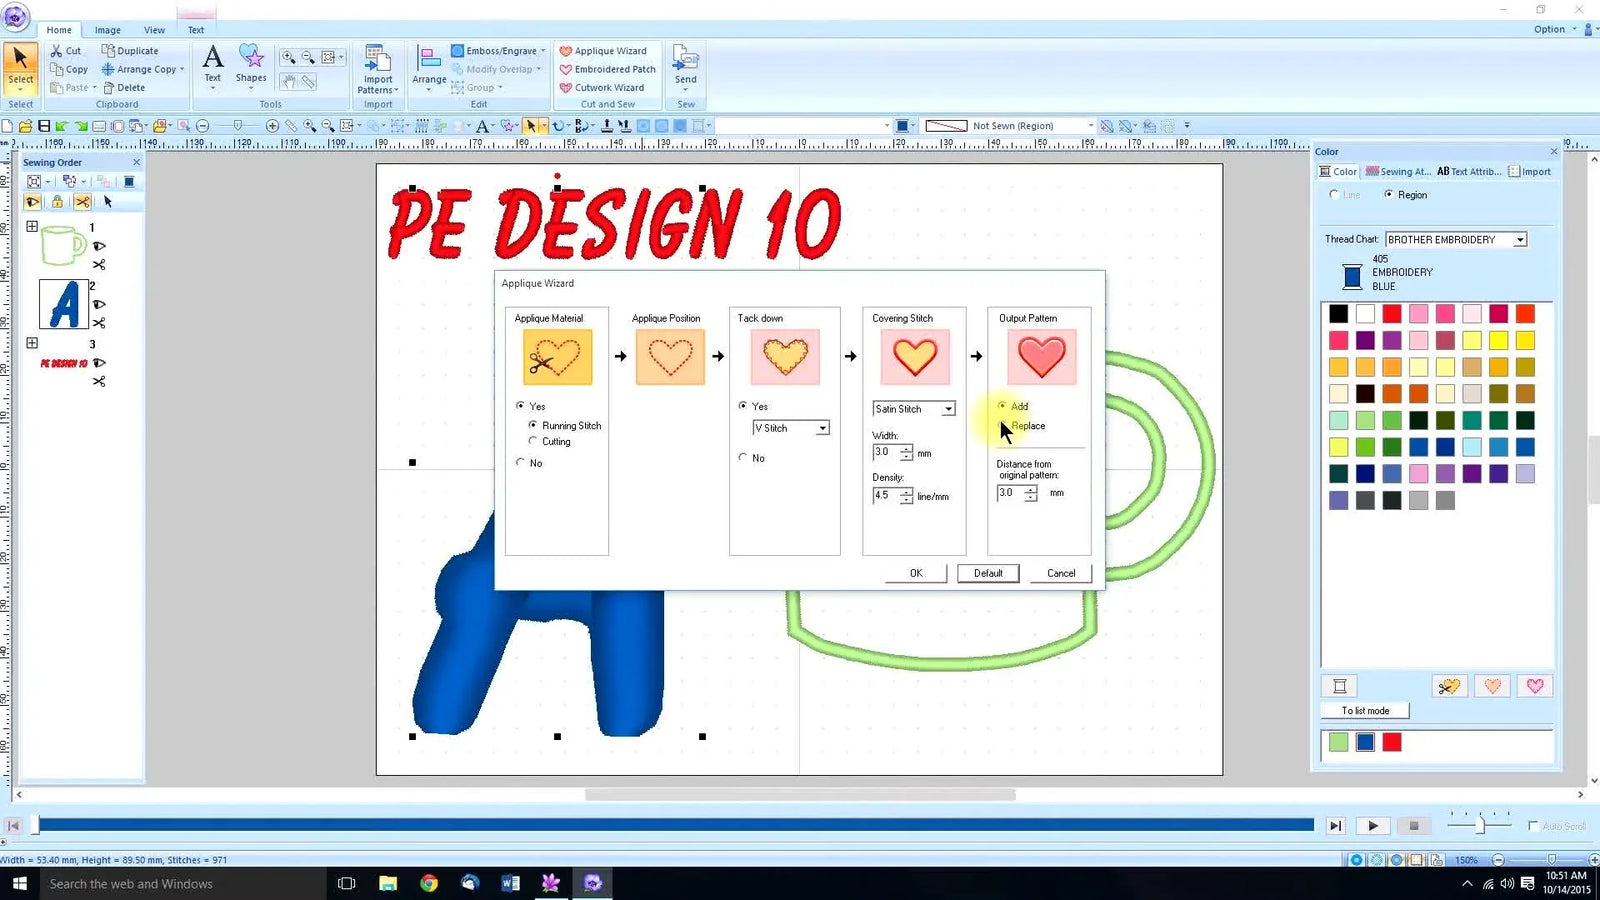
Task: Open Chrome from taskbar
Action: pos(429,883)
